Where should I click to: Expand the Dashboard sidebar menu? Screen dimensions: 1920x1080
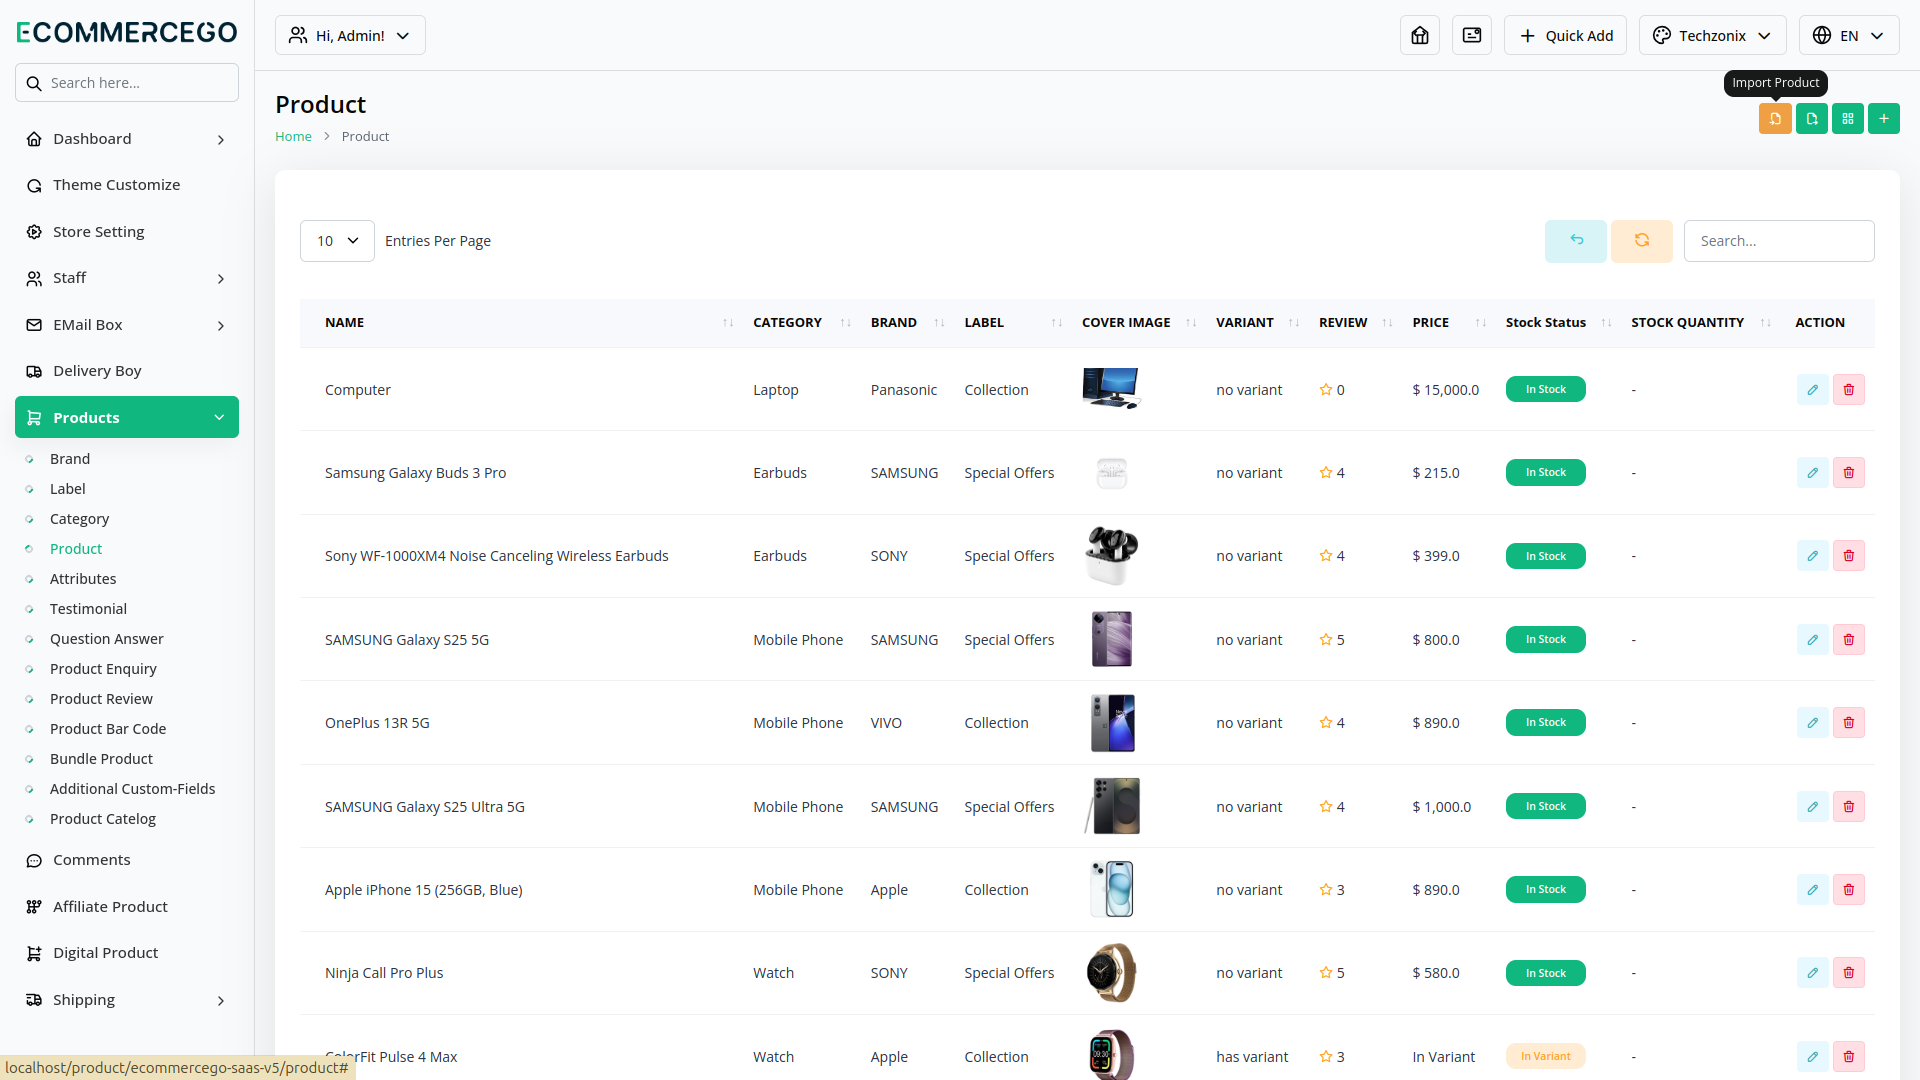click(127, 139)
